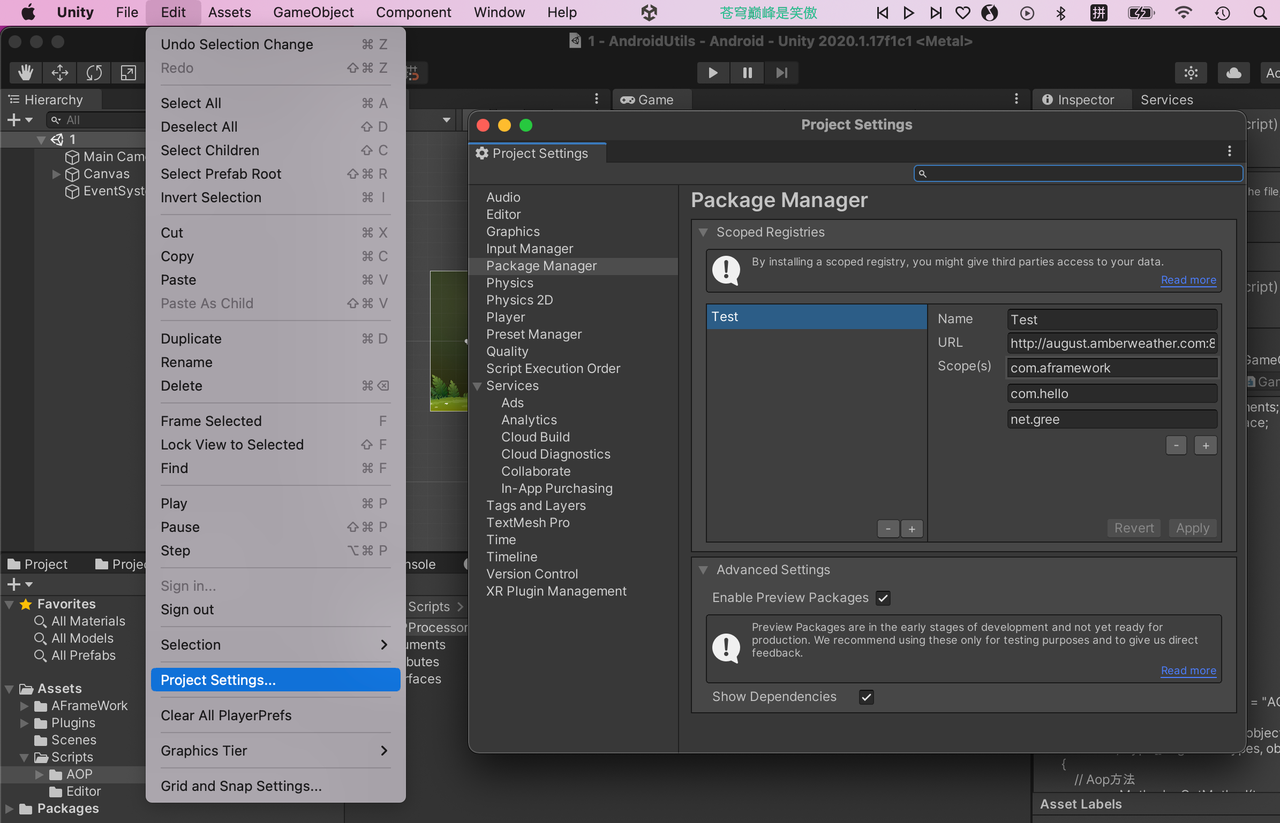Click the Apply button for scoped registry
The width and height of the screenshot is (1280, 823).
pos(1193,528)
